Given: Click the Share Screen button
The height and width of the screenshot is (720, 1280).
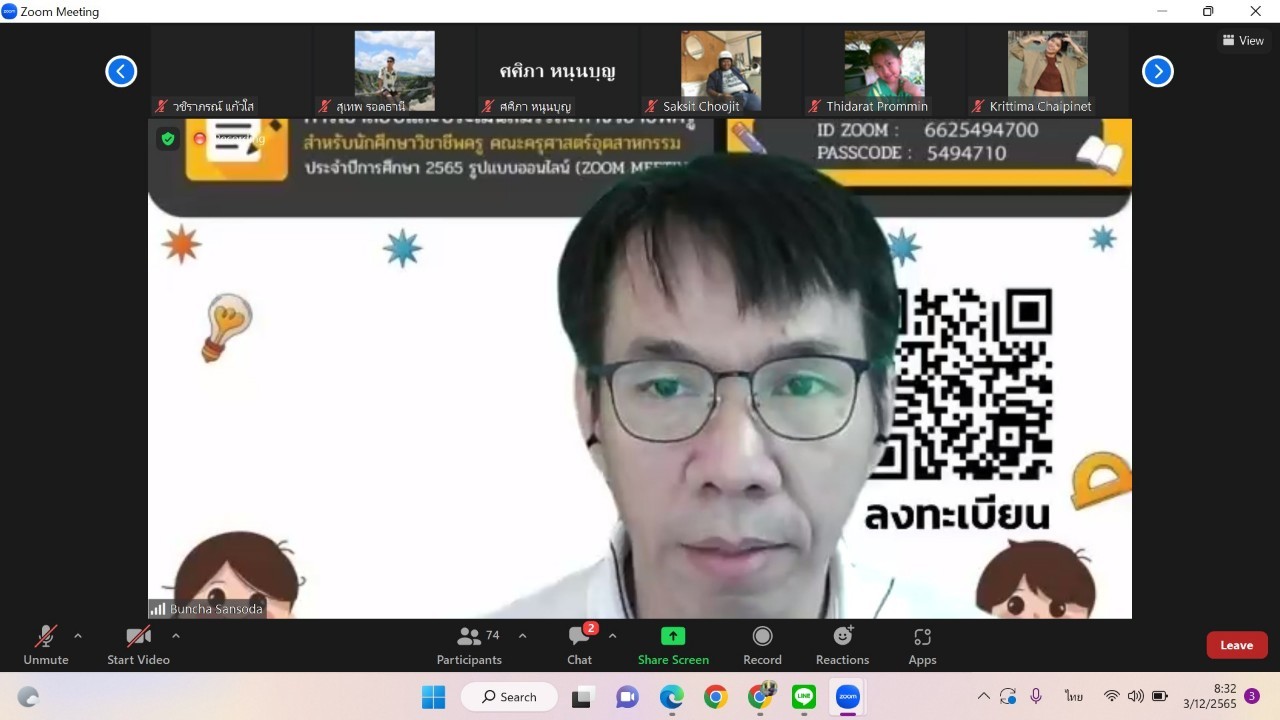Looking at the screenshot, I should [673, 645].
